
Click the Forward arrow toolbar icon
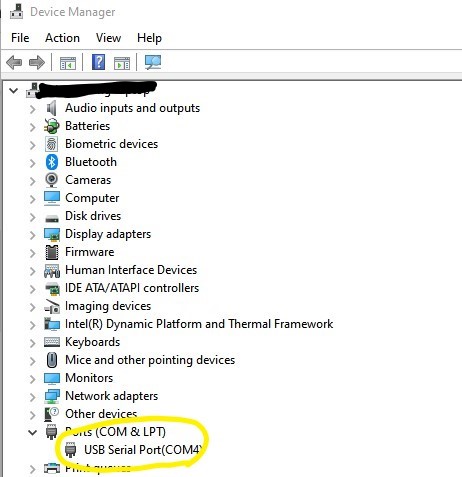[37, 62]
